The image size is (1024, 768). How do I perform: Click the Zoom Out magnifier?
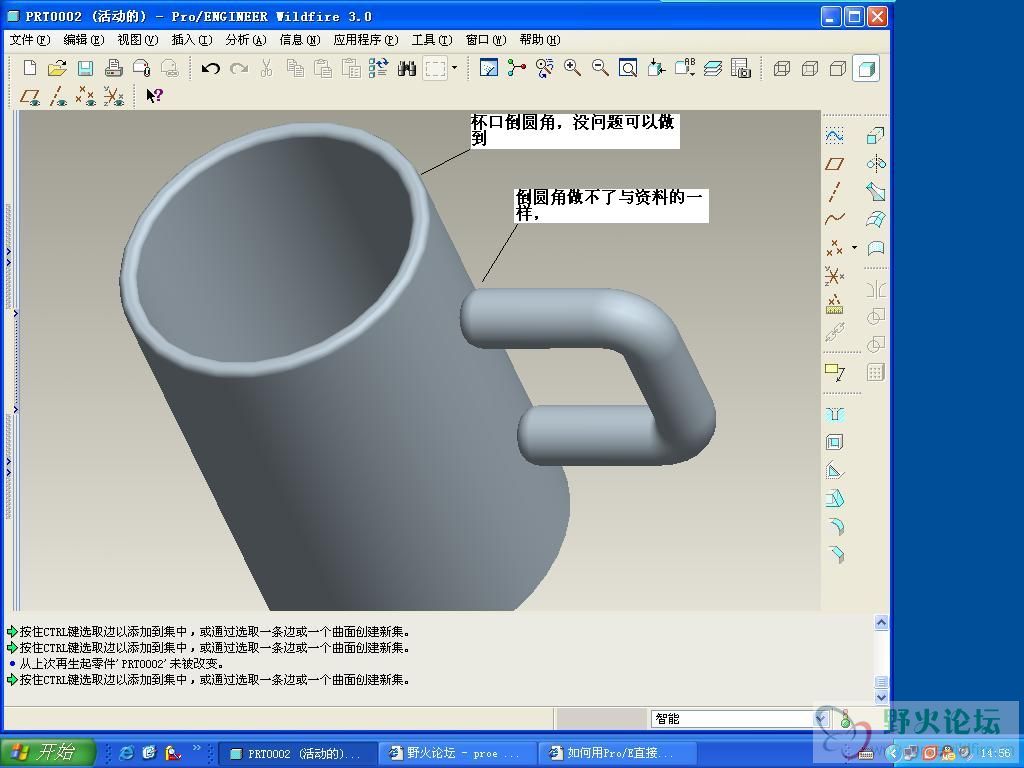(600, 68)
